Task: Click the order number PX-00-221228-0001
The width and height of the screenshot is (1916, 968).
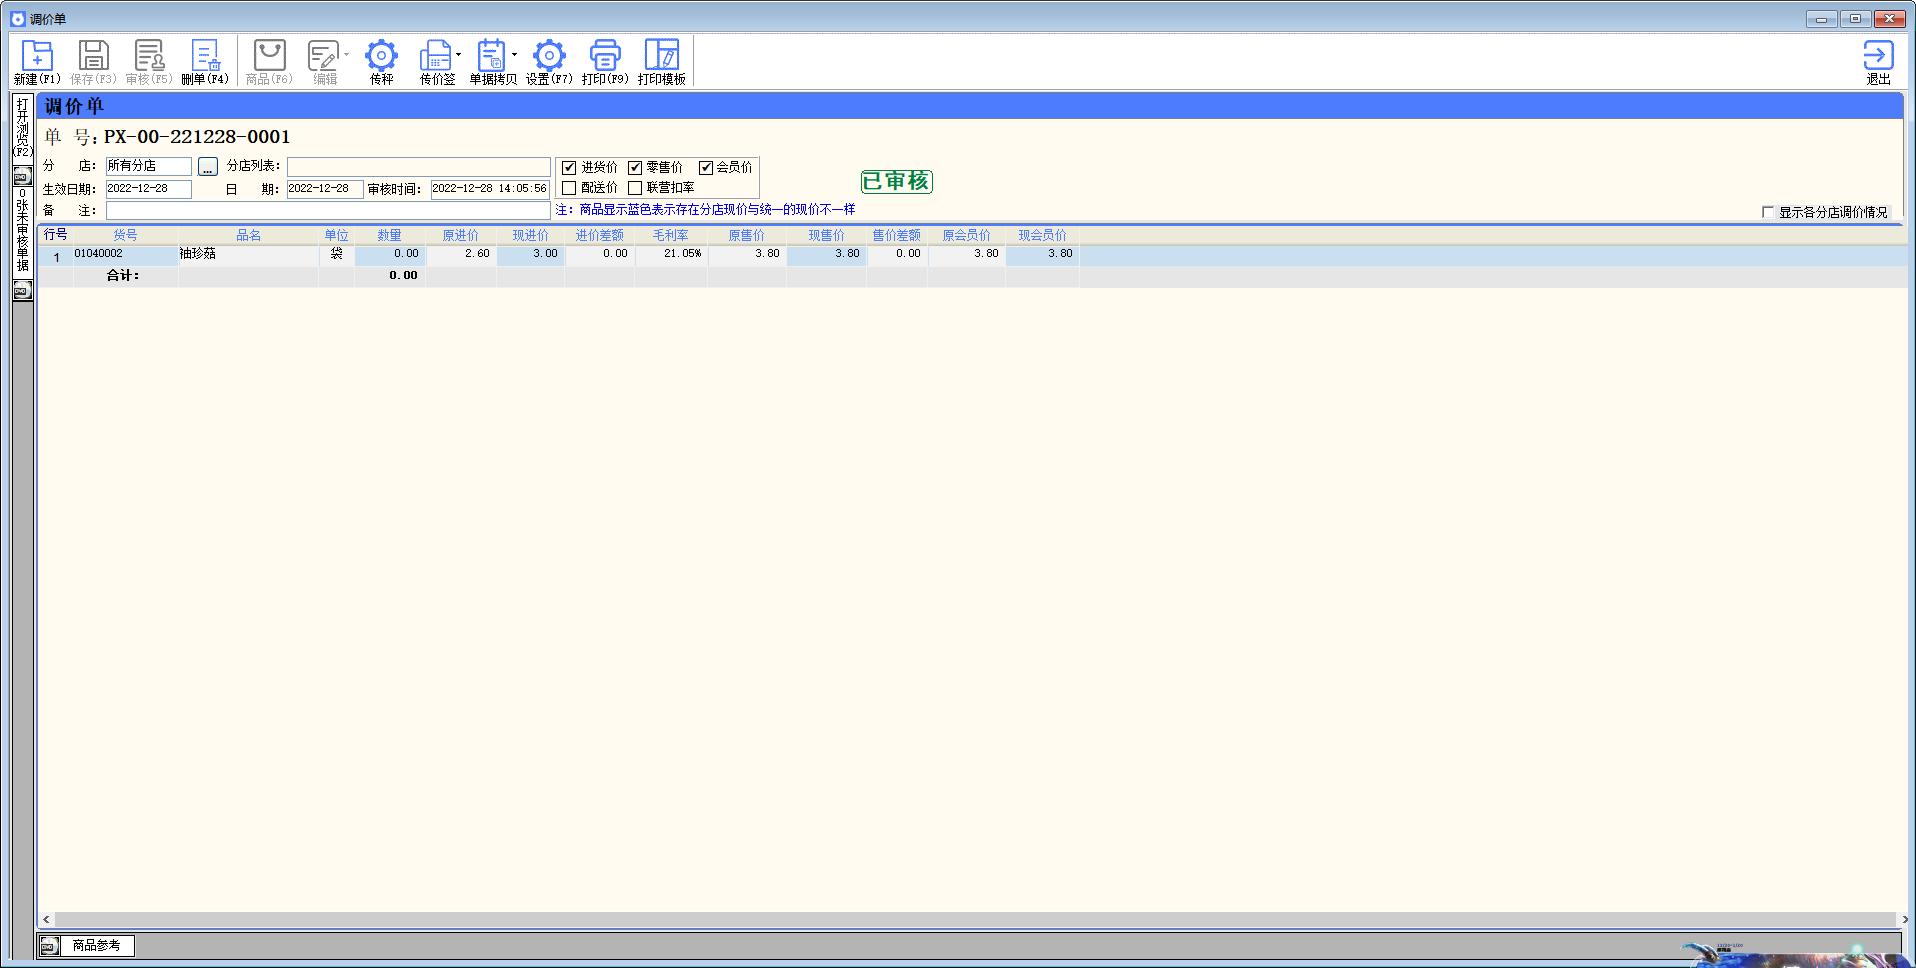Action: [x=197, y=137]
